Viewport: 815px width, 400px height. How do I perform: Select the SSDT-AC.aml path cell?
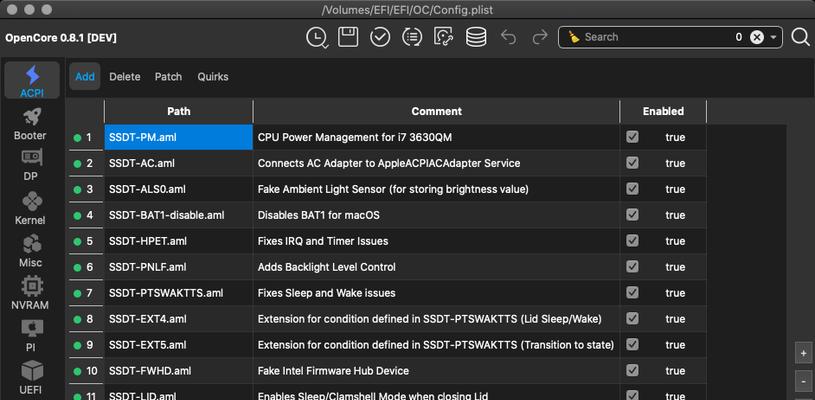(179, 163)
